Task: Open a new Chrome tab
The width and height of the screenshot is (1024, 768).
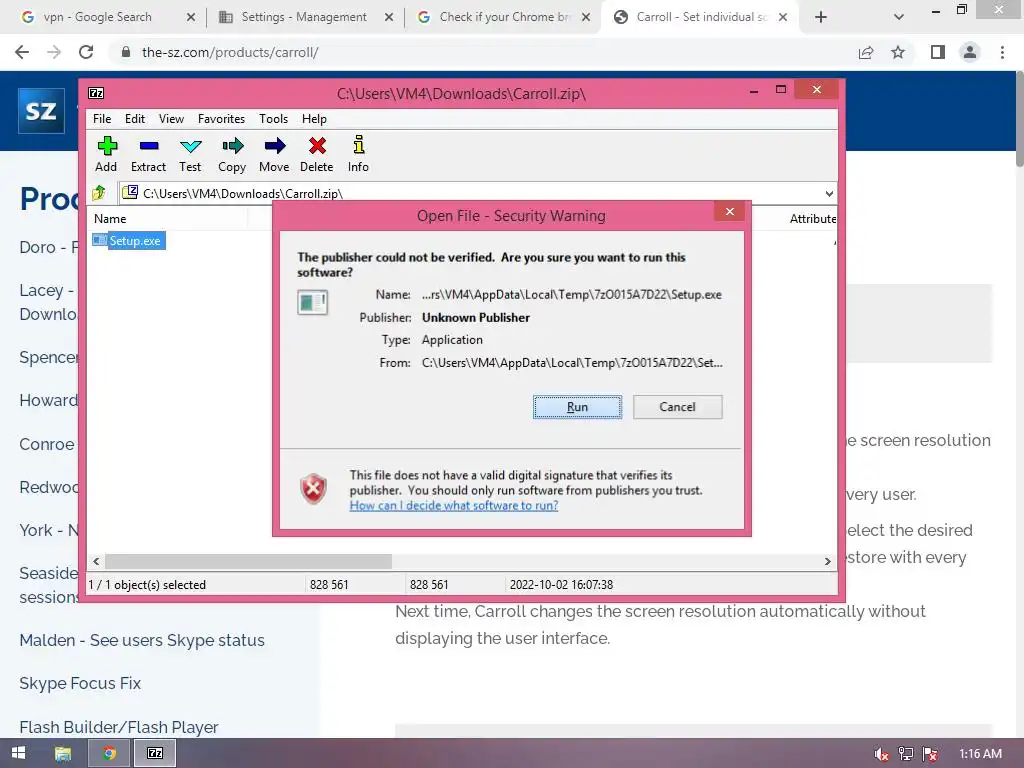Action: (821, 17)
